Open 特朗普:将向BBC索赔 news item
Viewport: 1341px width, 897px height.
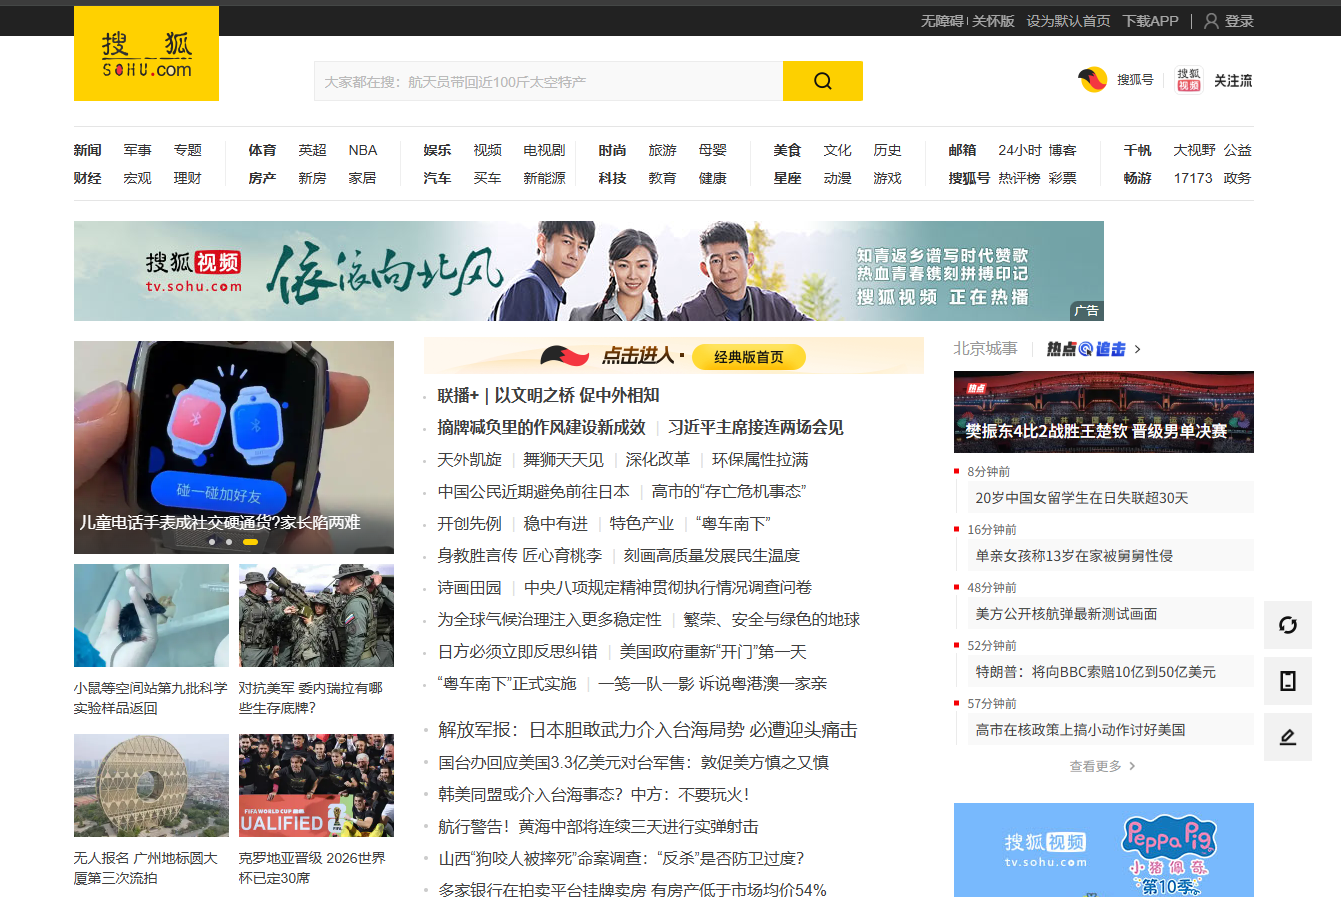(1095, 672)
